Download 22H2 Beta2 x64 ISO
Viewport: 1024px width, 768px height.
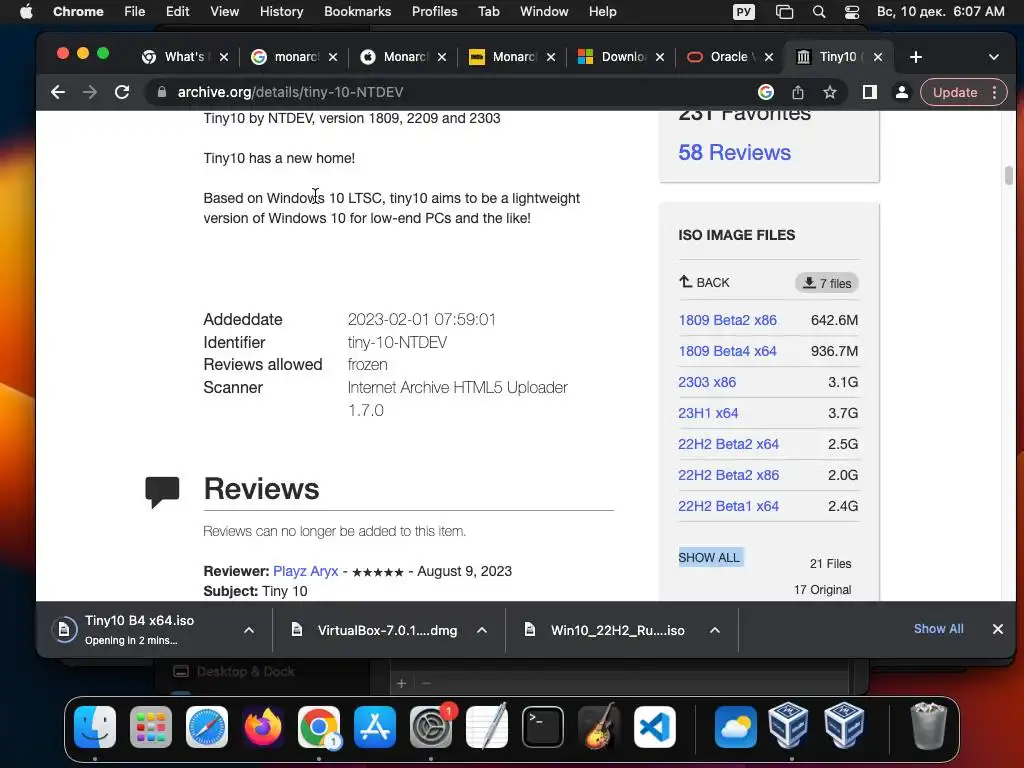(x=728, y=444)
